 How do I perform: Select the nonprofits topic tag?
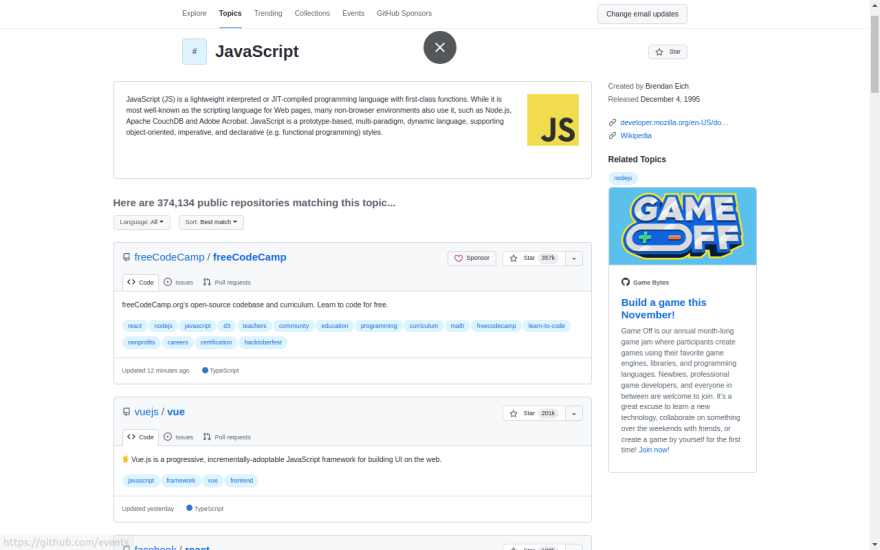(x=141, y=342)
